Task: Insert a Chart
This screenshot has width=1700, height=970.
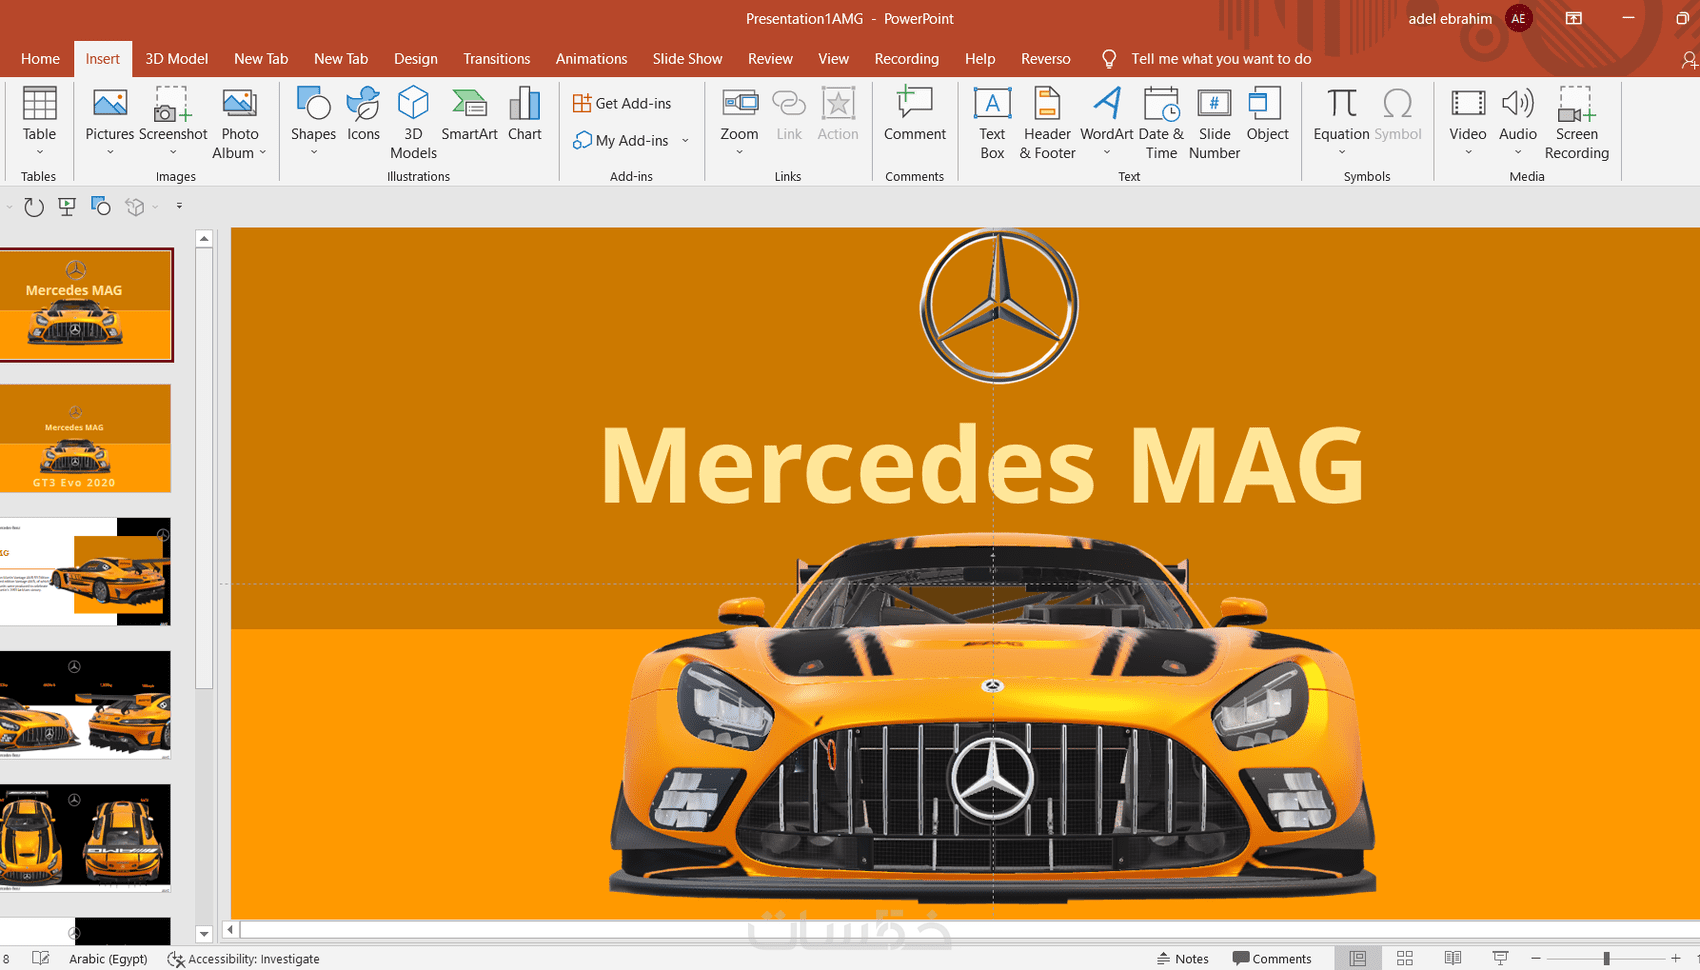Action: [x=524, y=113]
